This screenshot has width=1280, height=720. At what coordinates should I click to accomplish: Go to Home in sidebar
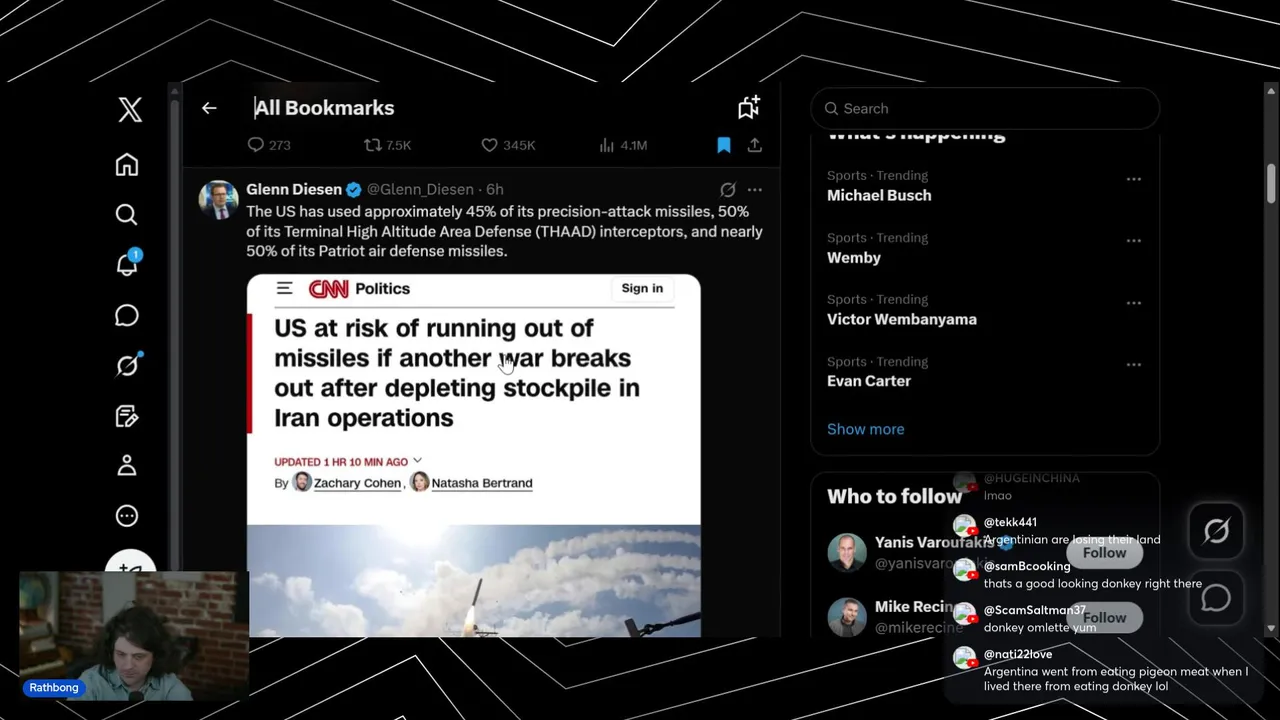click(127, 165)
